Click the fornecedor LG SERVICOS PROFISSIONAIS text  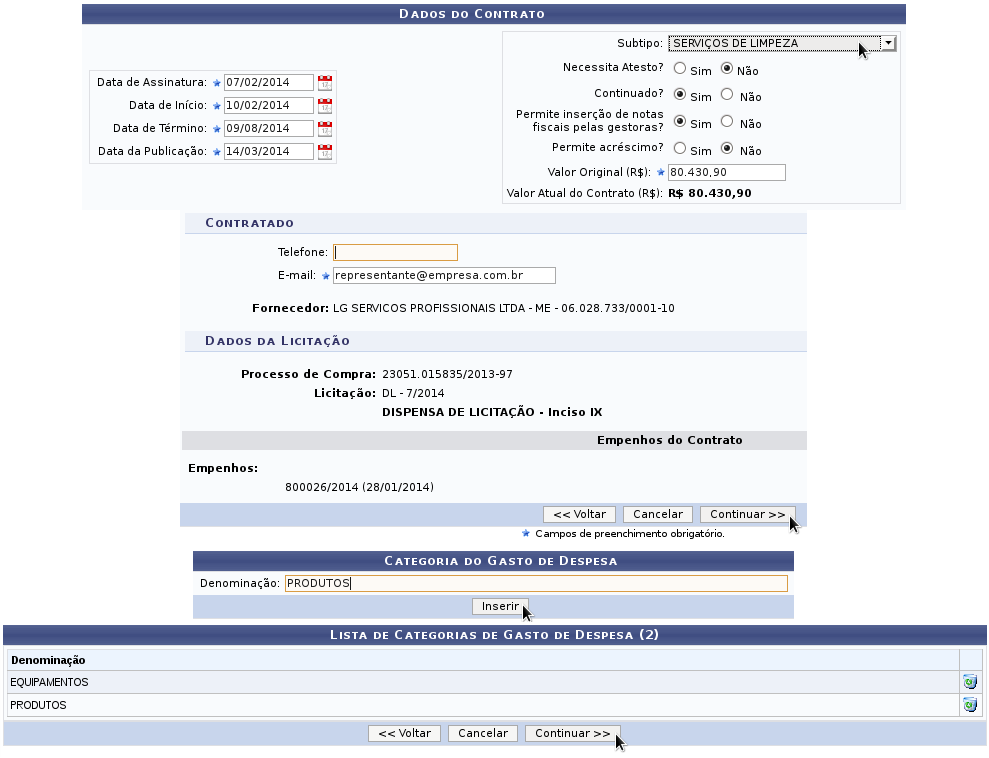(x=503, y=308)
